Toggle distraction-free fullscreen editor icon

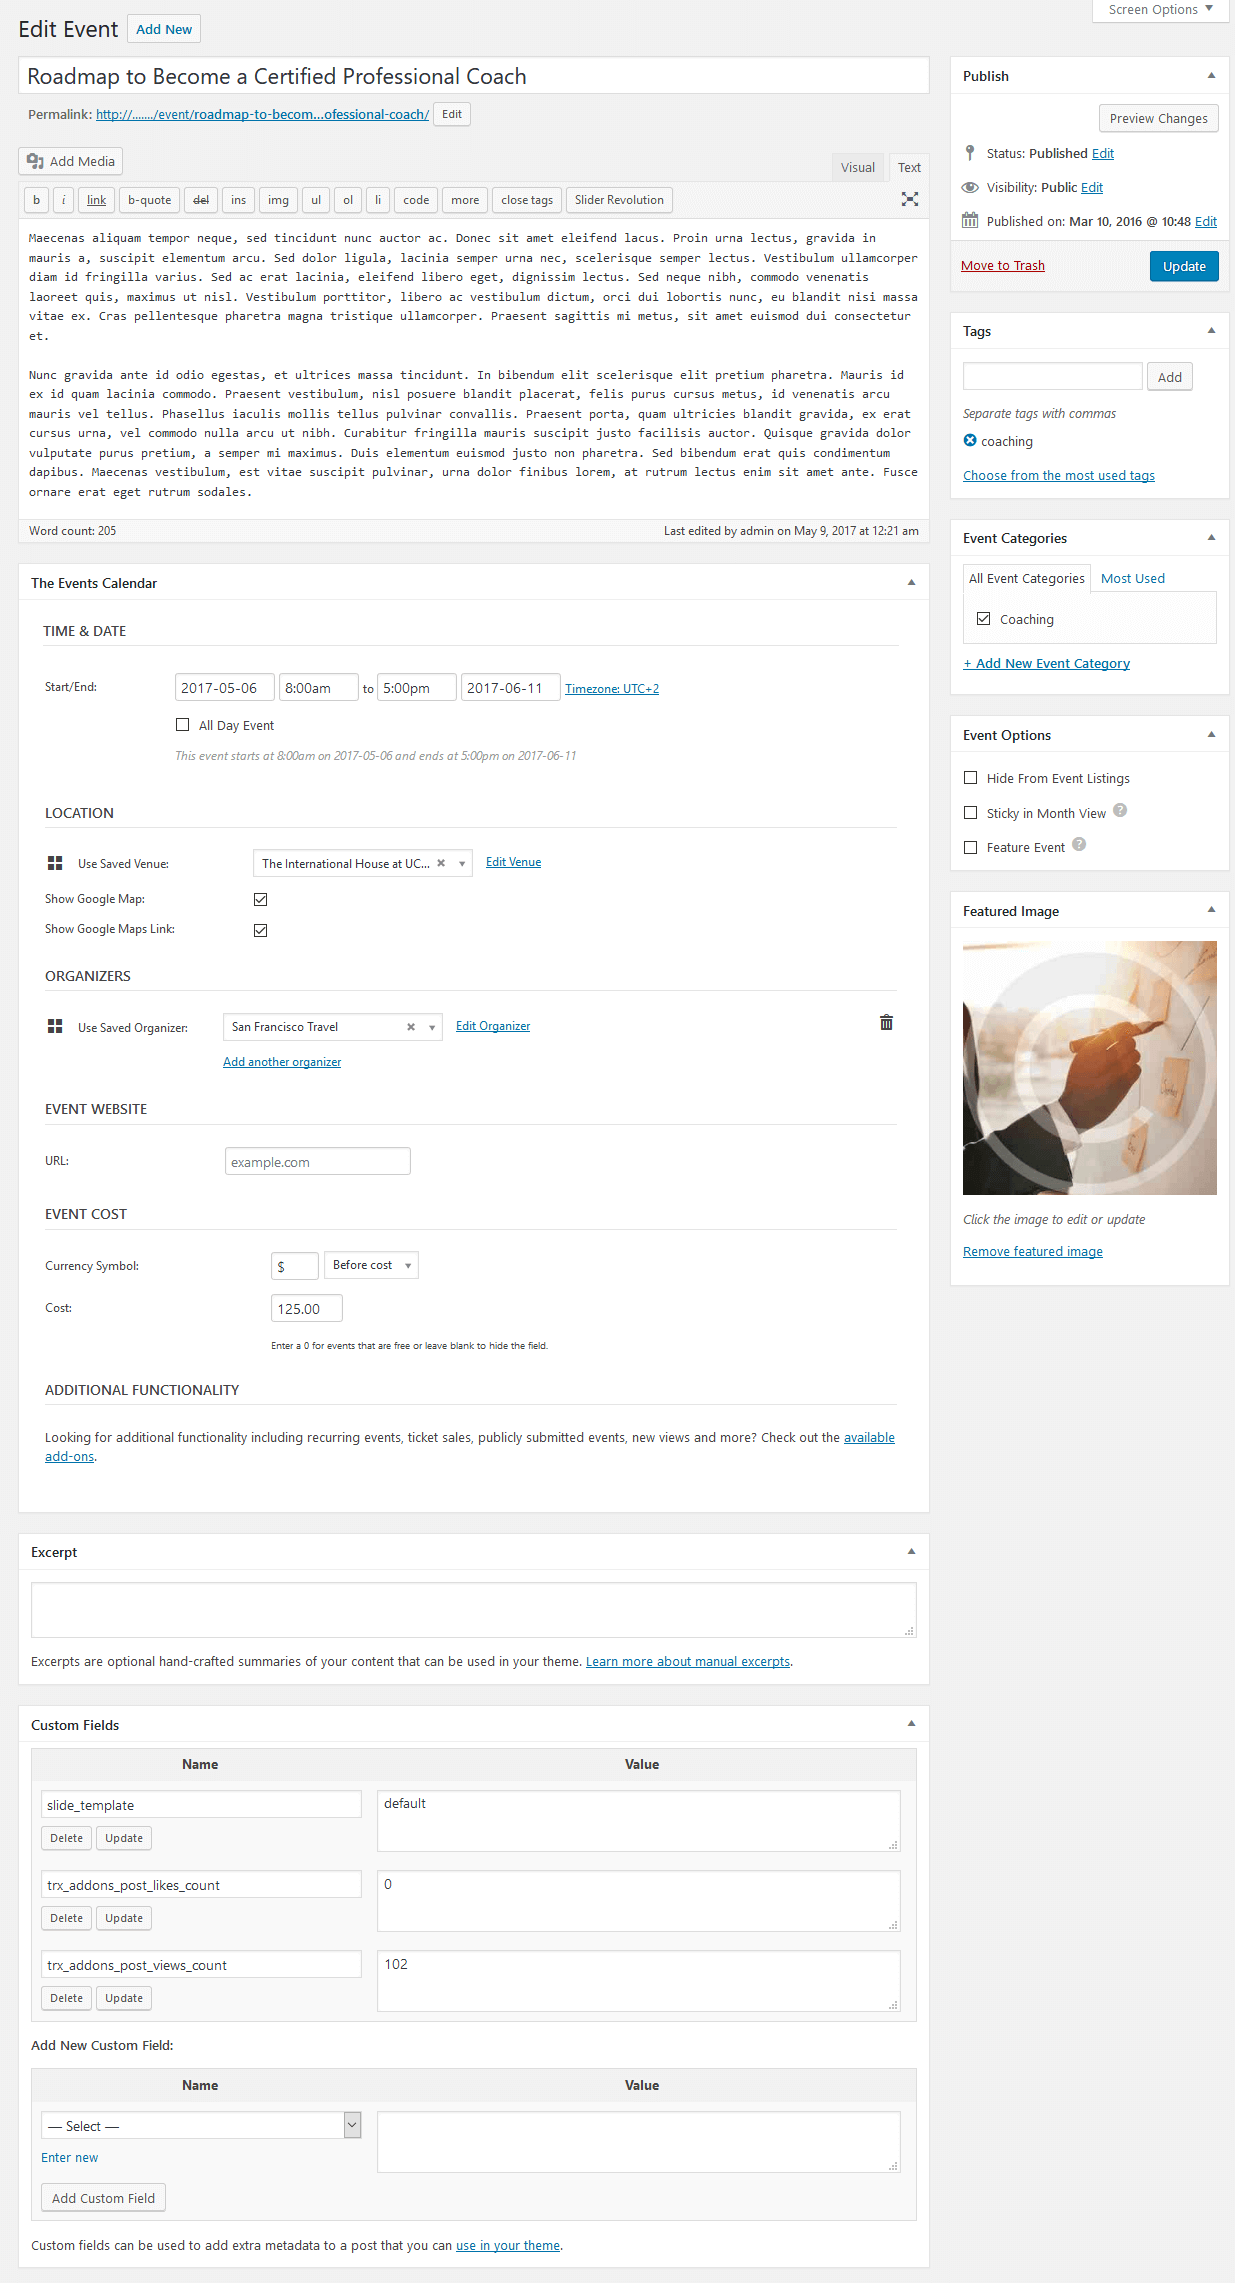point(909,199)
